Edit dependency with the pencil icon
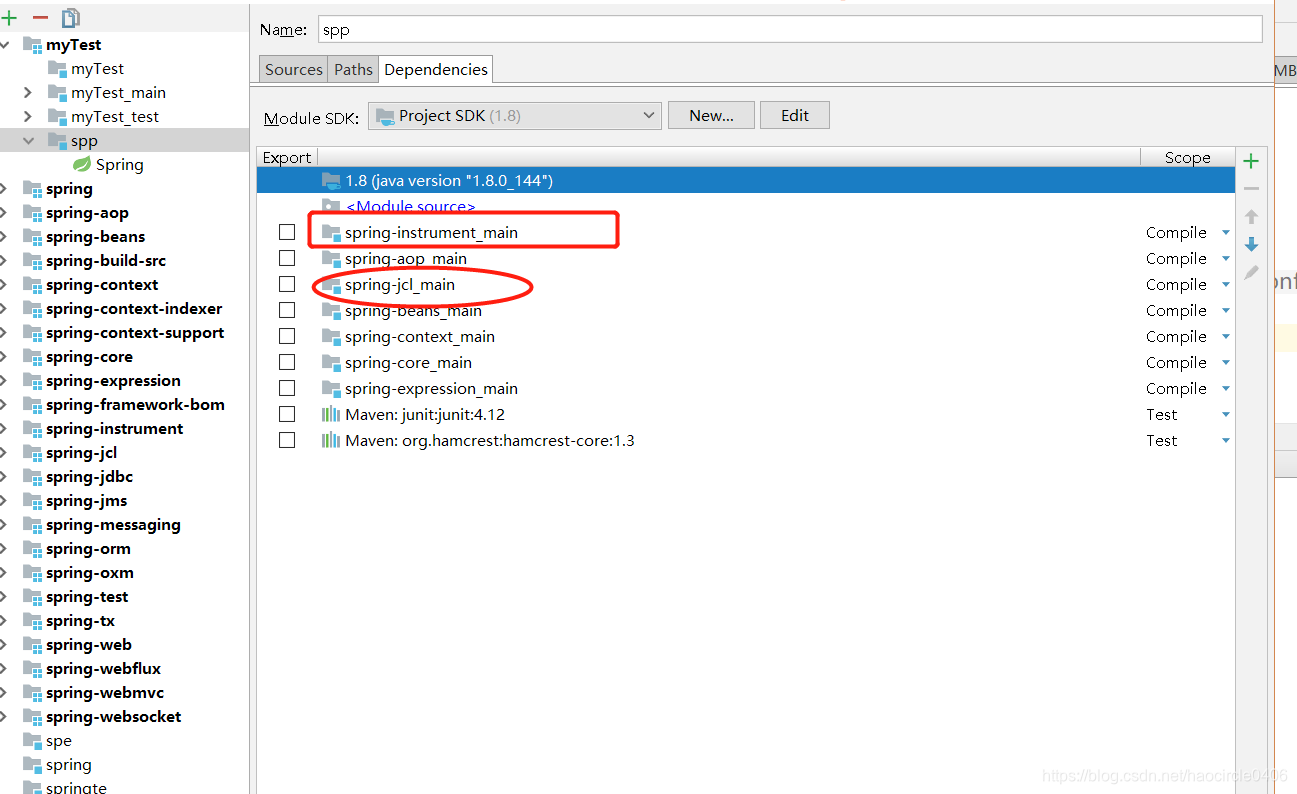1297x794 pixels. [1251, 272]
